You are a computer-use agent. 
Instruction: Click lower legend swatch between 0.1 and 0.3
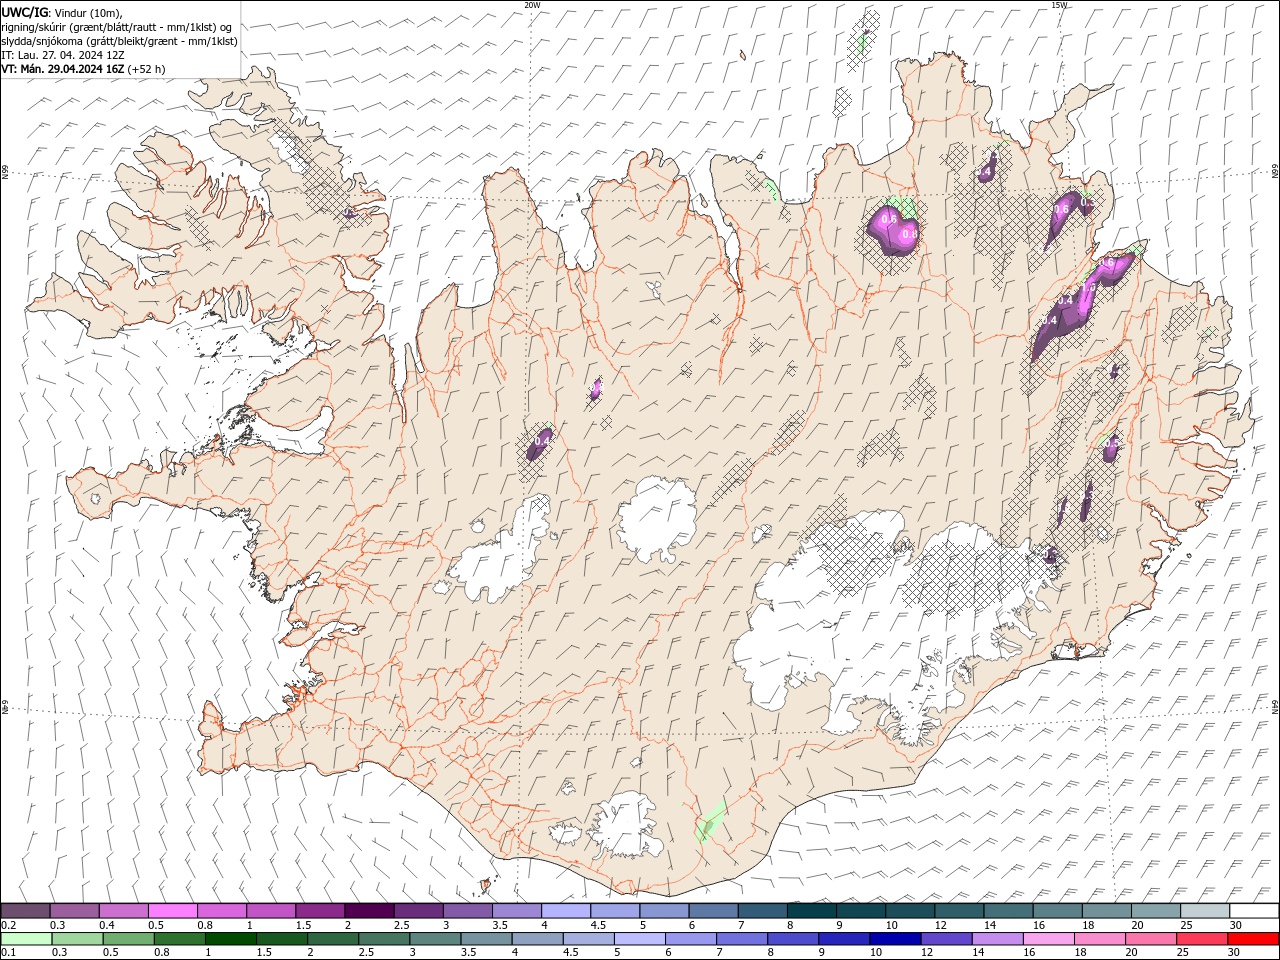pos(25,939)
